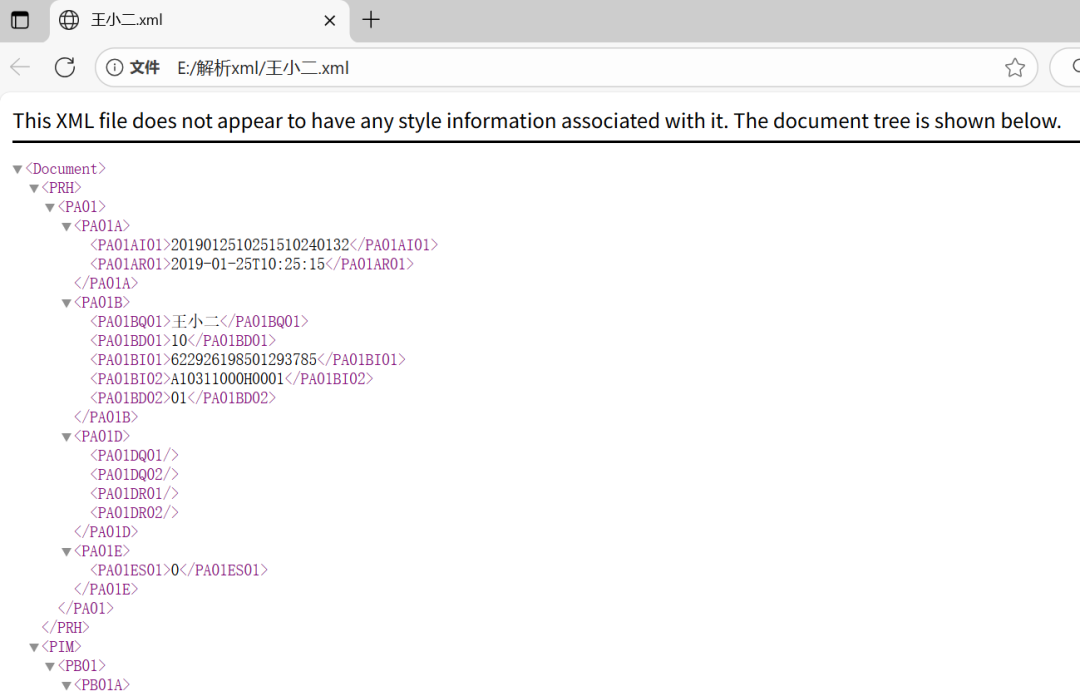
Task: Click empty tag PA01DQ02
Action: coord(134,474)
